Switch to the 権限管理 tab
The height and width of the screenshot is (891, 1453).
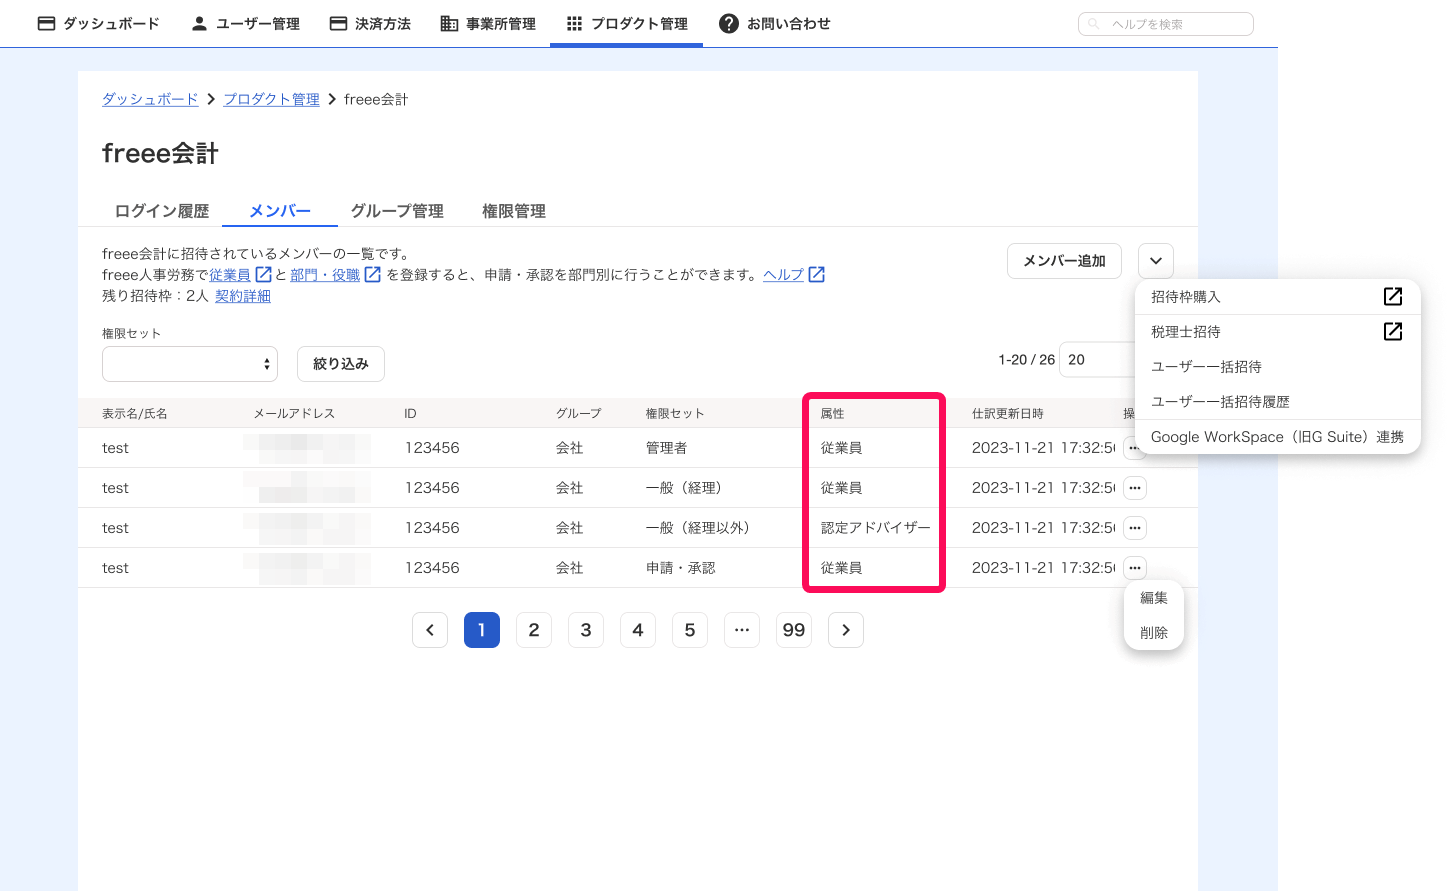click(514, 211)
